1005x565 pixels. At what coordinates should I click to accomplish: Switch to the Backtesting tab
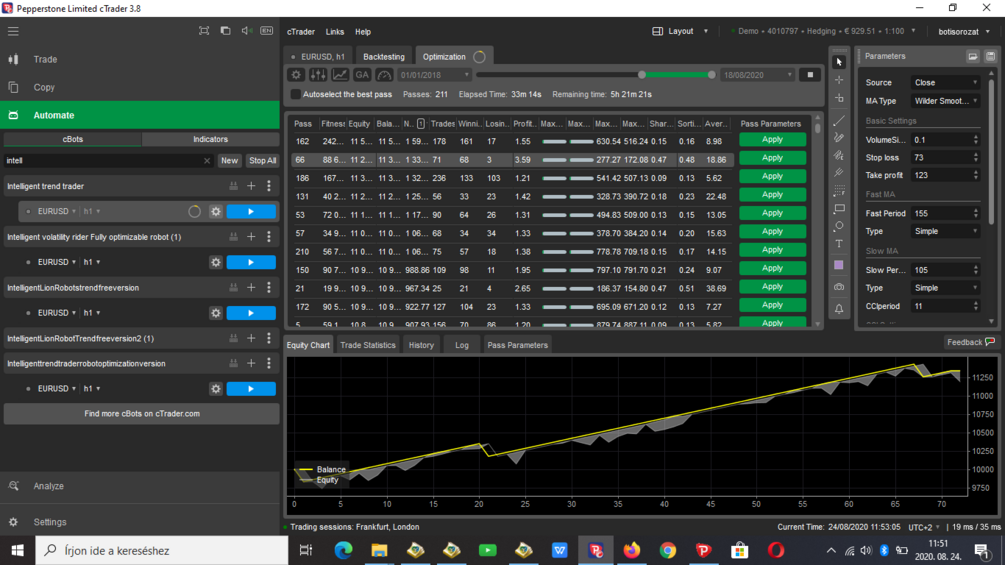click(383, 57)
